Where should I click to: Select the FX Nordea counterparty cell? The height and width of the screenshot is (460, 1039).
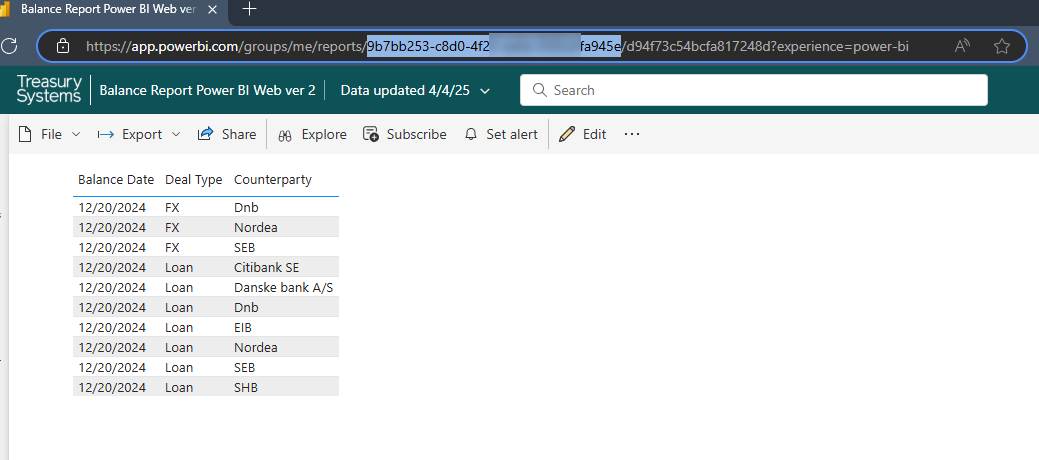(256, 227)
